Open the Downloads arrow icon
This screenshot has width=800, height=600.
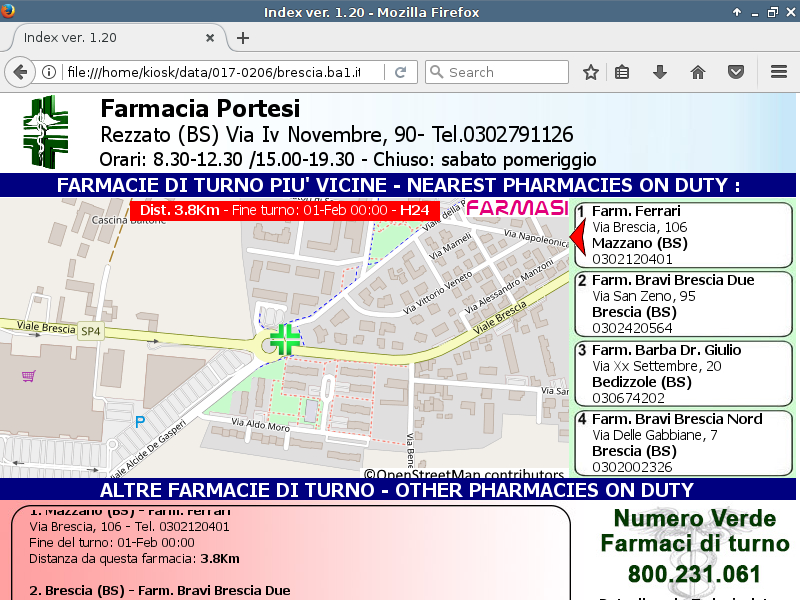[x=660, y=72]
